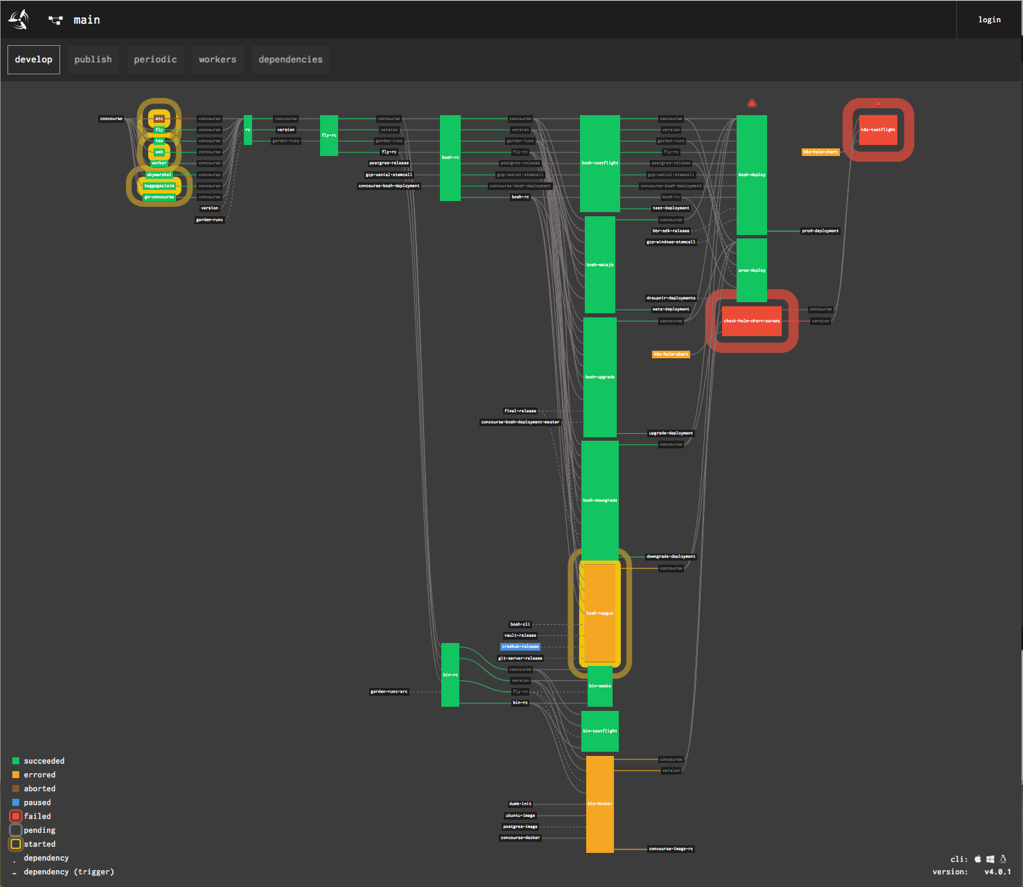Open the orange bin-docker job
The height and width of the screenshot is (887, 1024).
[x=599, y=804]
